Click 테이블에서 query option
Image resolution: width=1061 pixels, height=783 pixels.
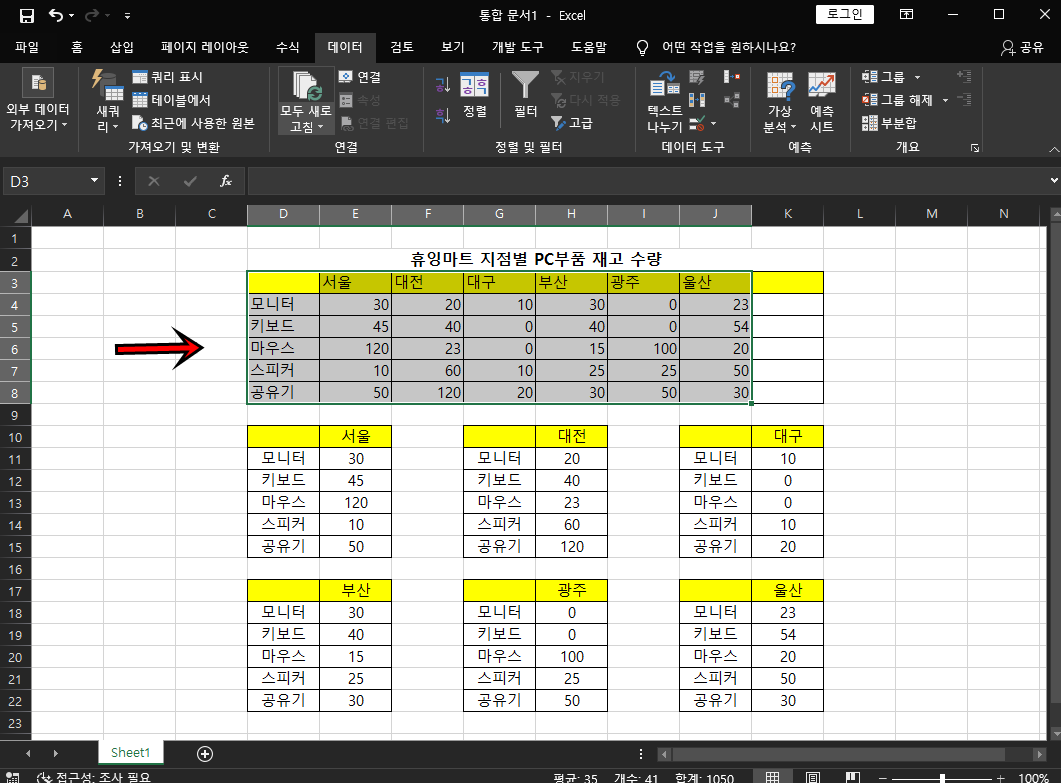point(171,100)
